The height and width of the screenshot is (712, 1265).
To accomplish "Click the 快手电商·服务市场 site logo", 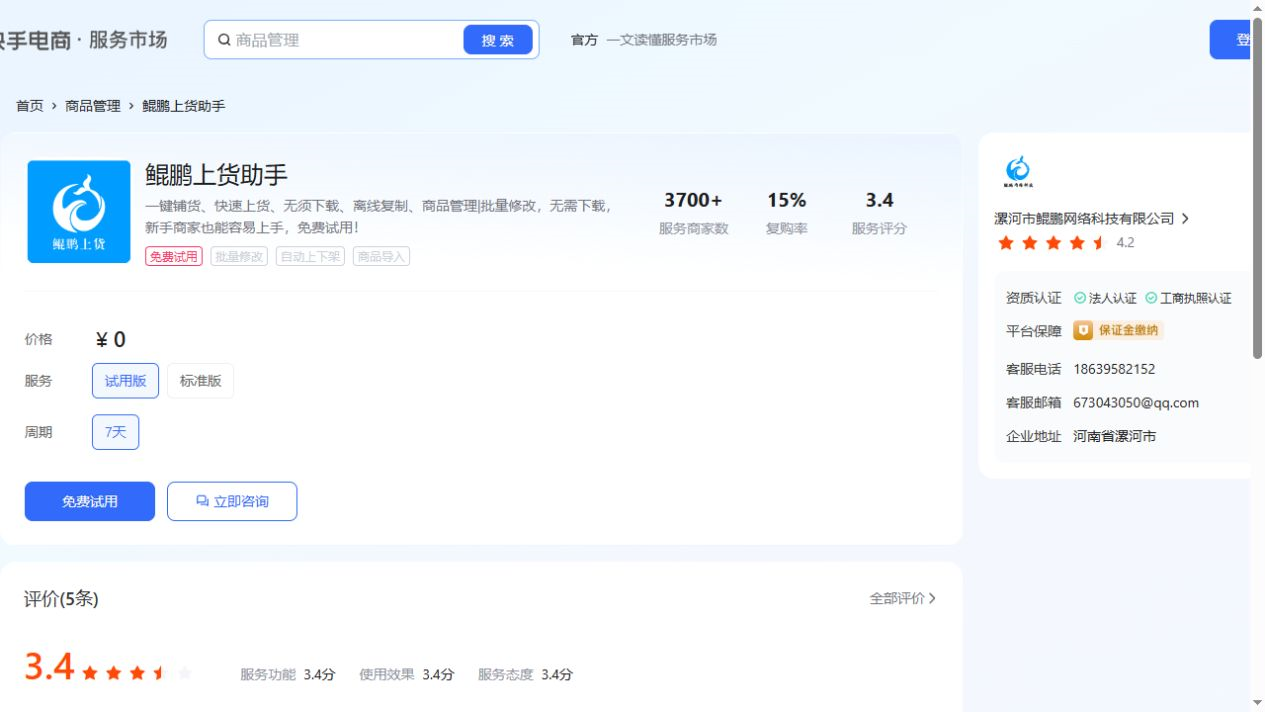I will pos(83,40).
